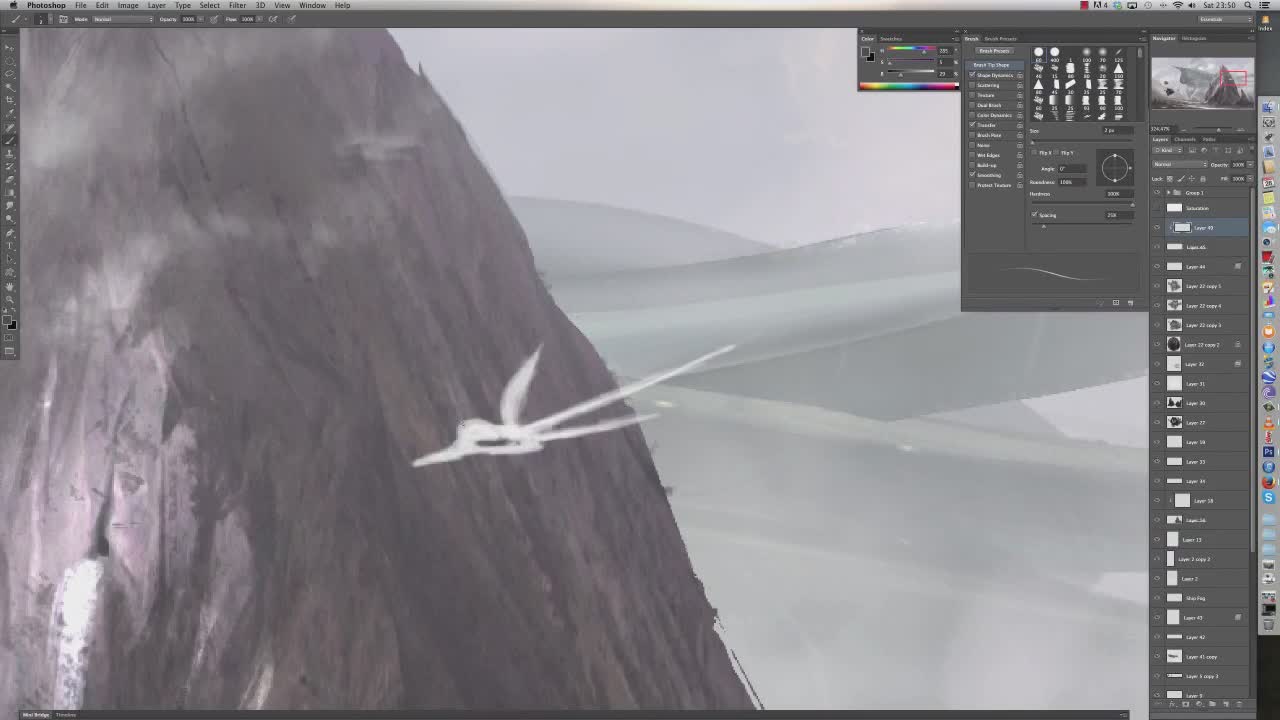Image resolution: width=1280 pixels, height=720 pixels.
Task: Open the Filter menu
Action: (237, 5)
